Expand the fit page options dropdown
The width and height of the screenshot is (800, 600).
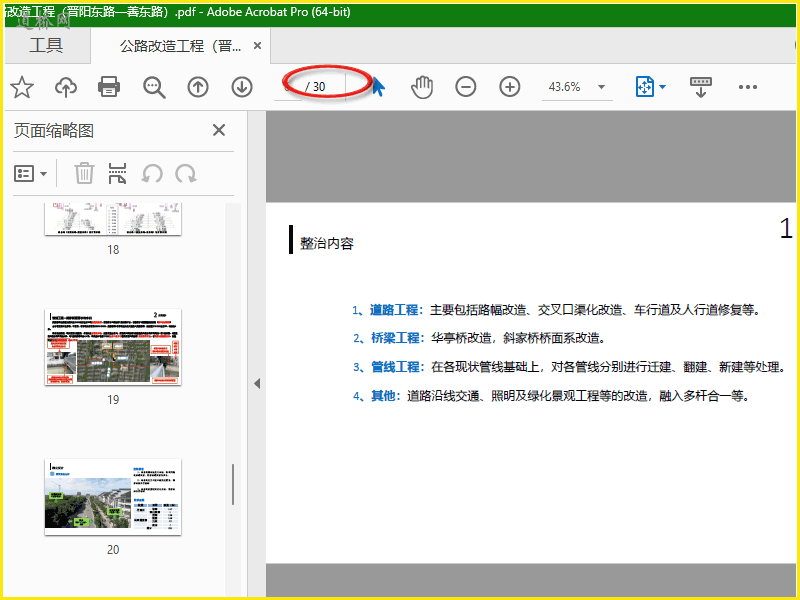coord(663,87)
